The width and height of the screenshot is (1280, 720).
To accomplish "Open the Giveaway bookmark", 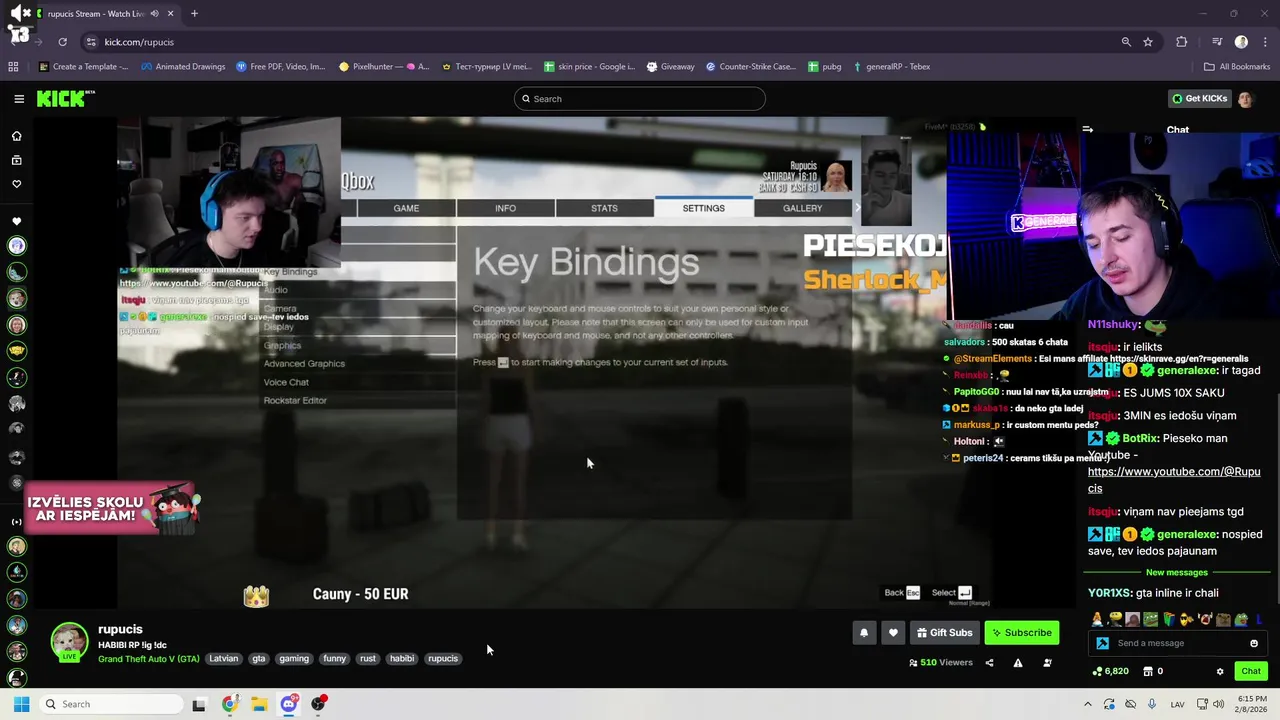I will tap(670, 67).
